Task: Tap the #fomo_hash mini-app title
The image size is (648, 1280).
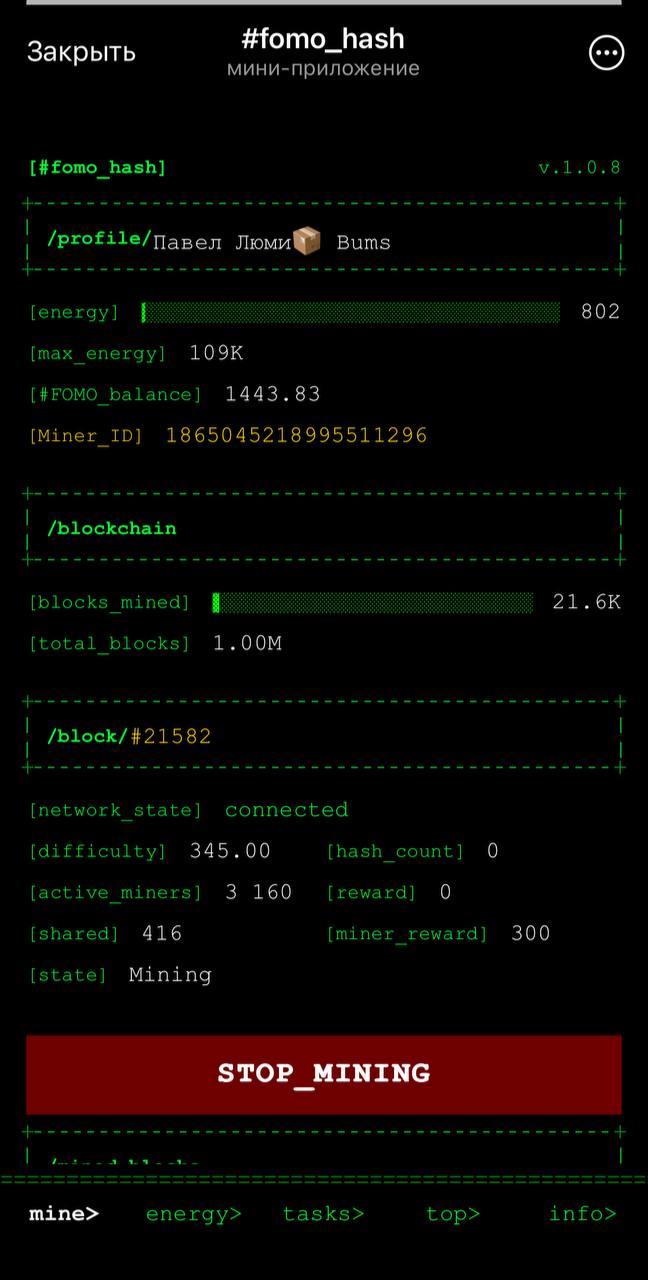Action: pos(323,39)
